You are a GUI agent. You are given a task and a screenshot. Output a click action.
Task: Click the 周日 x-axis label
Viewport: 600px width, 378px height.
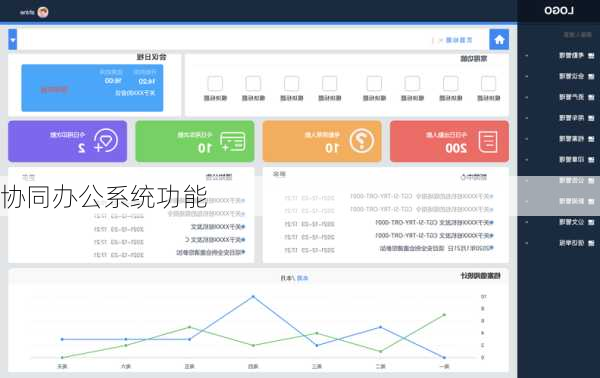pyautogui.click(x=62, y=367)
